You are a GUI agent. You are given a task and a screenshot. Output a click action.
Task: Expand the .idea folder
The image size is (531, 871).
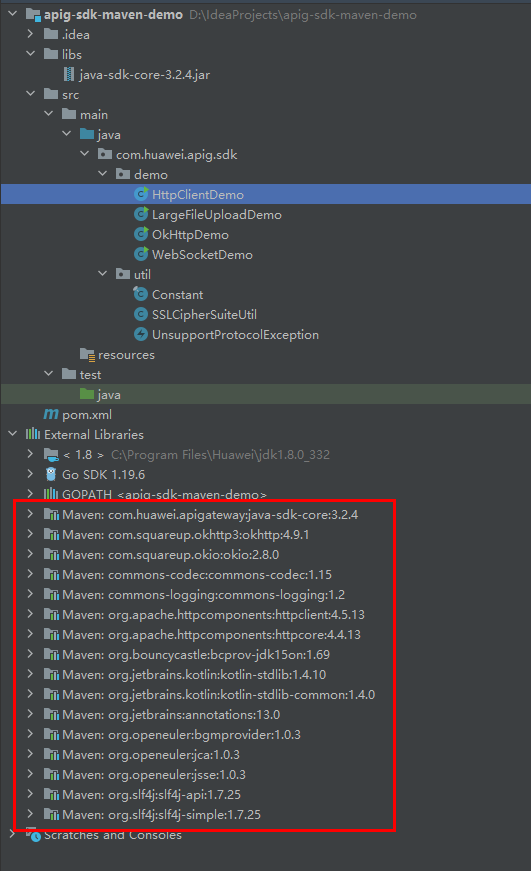31,34
